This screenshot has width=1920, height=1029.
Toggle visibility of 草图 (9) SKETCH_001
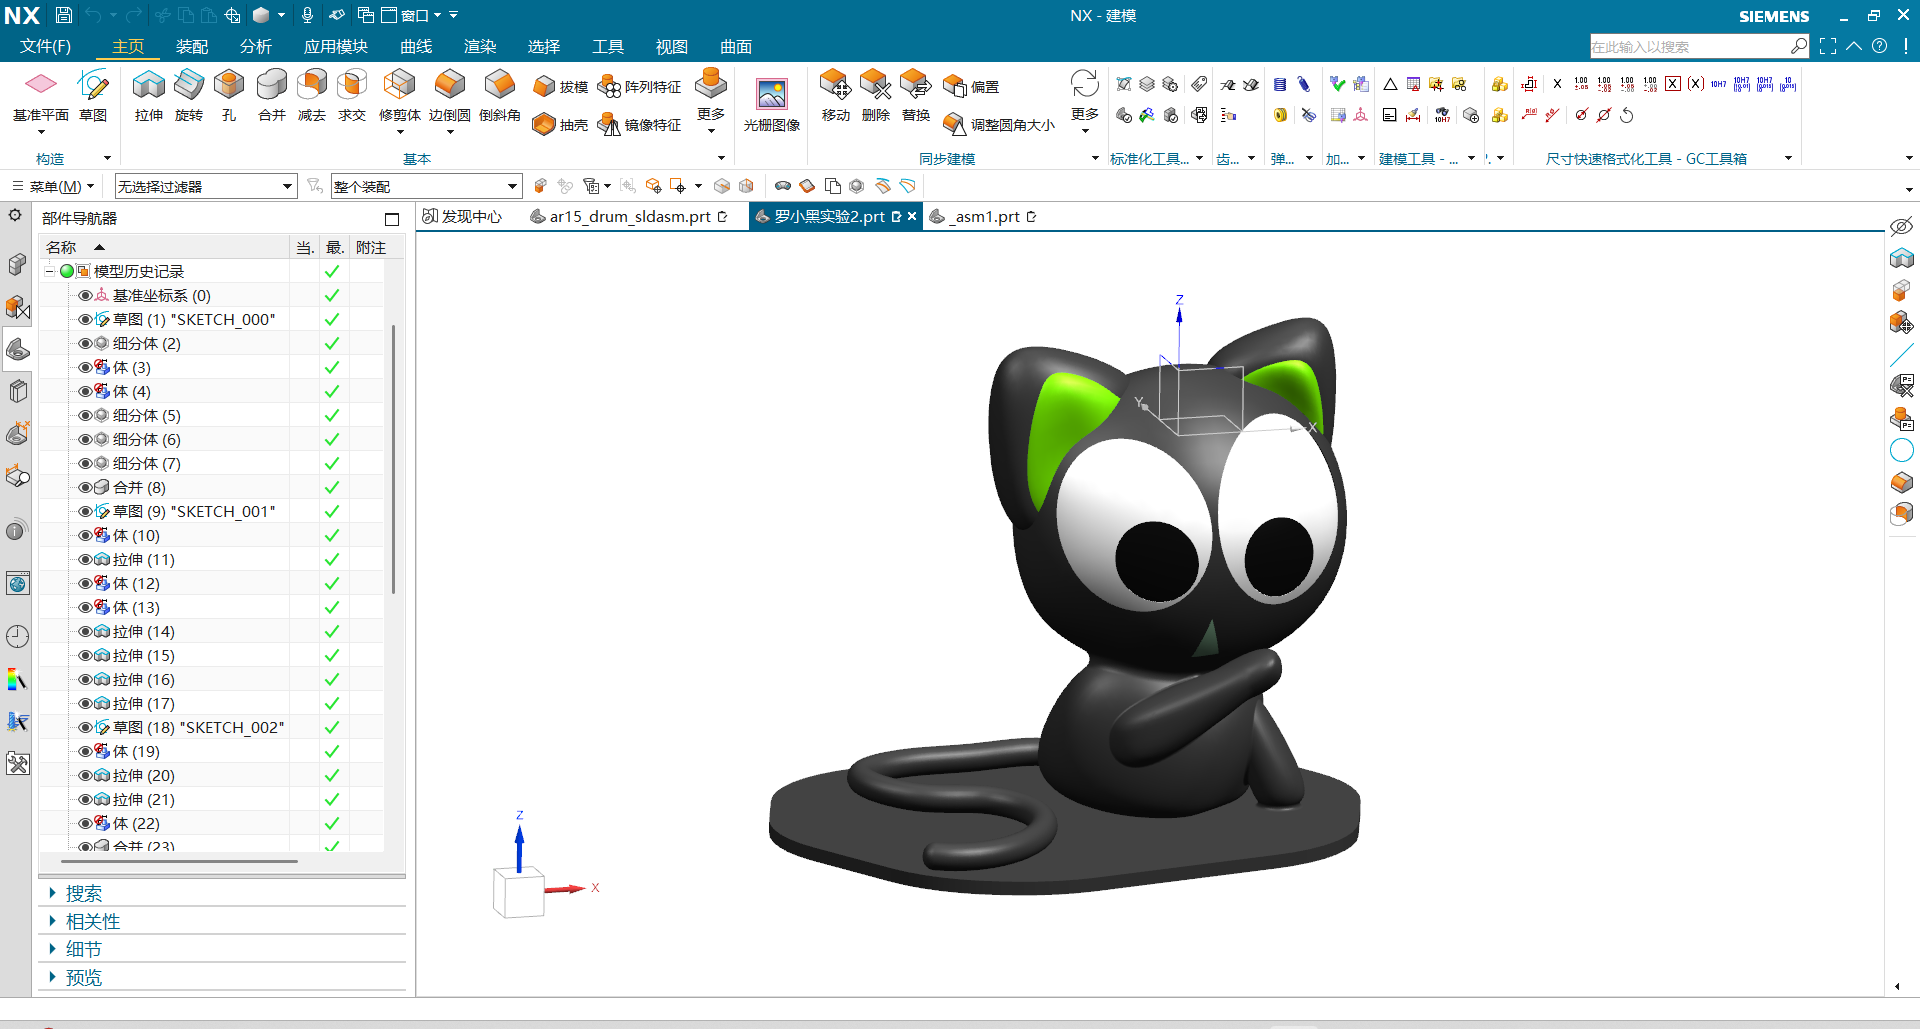pos(85,511)
